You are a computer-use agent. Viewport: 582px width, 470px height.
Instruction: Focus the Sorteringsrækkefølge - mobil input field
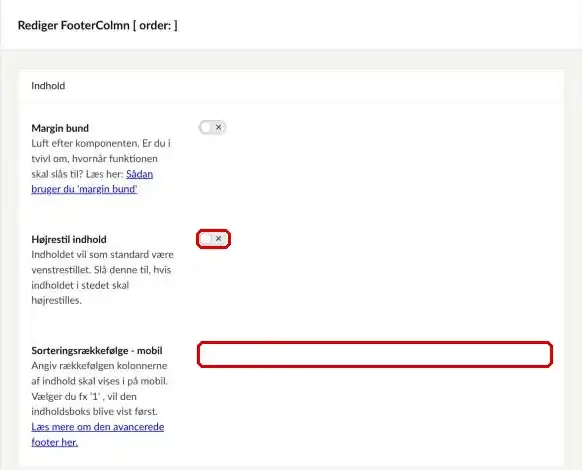click(375, 355)
